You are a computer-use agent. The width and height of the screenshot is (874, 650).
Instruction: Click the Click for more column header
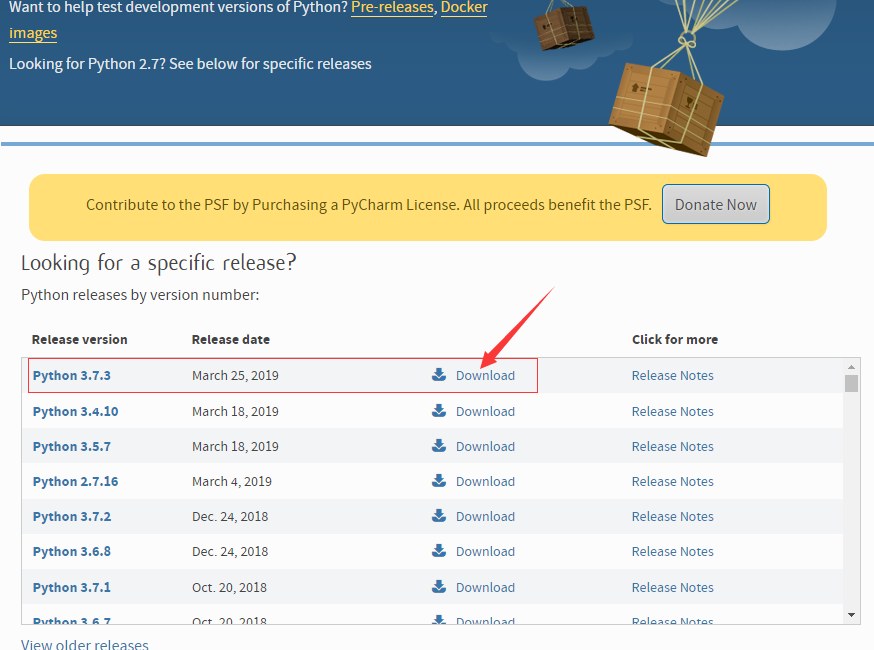pos(675,339)
